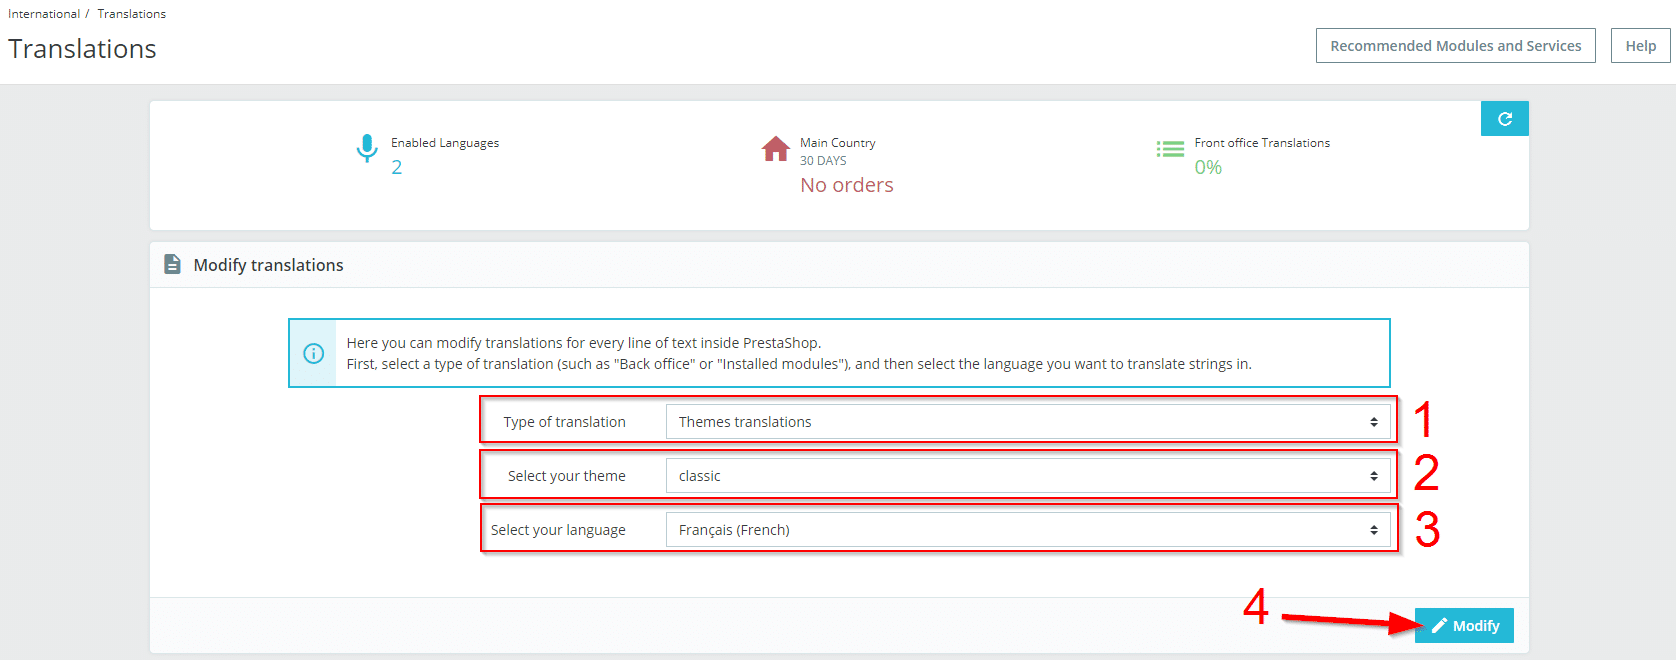Viewport: 1676px width, 660px height.
Task: Click the house Main Country icon
Action: click(775, 149)
